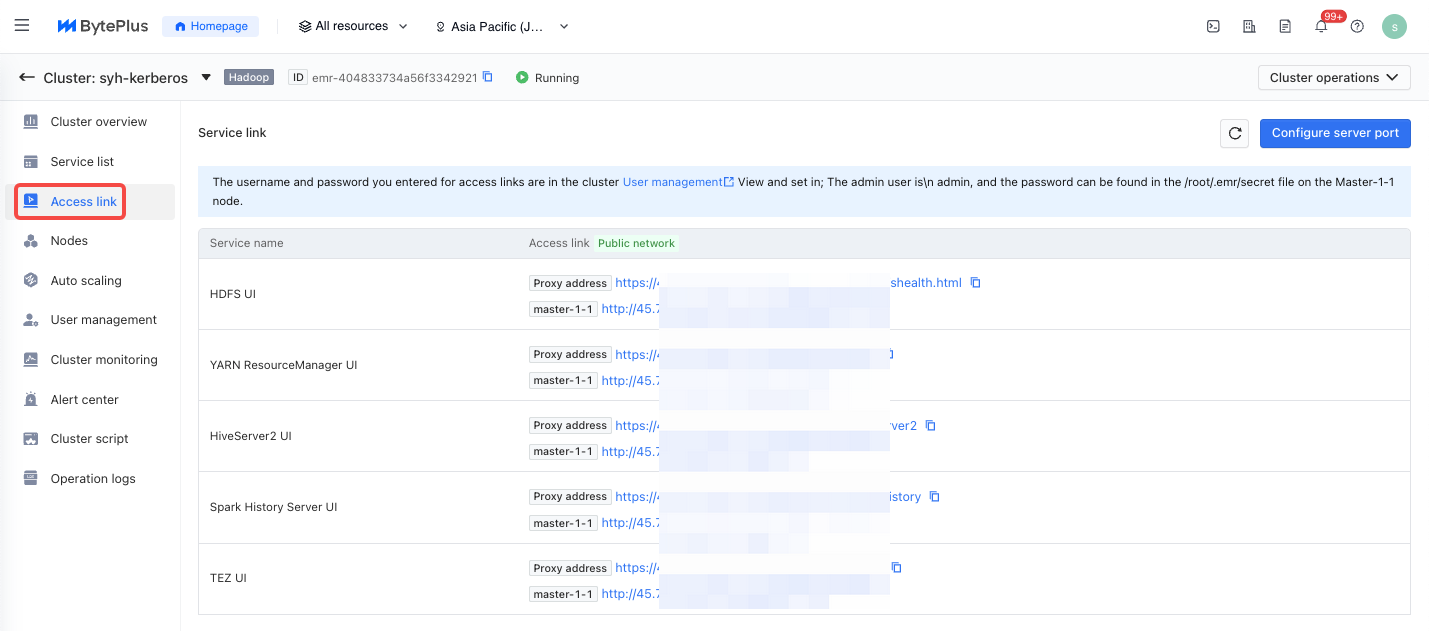Screen dimensions: 1429x631
Task: Copy the cluster ID
Action: [x=488, y=77]
